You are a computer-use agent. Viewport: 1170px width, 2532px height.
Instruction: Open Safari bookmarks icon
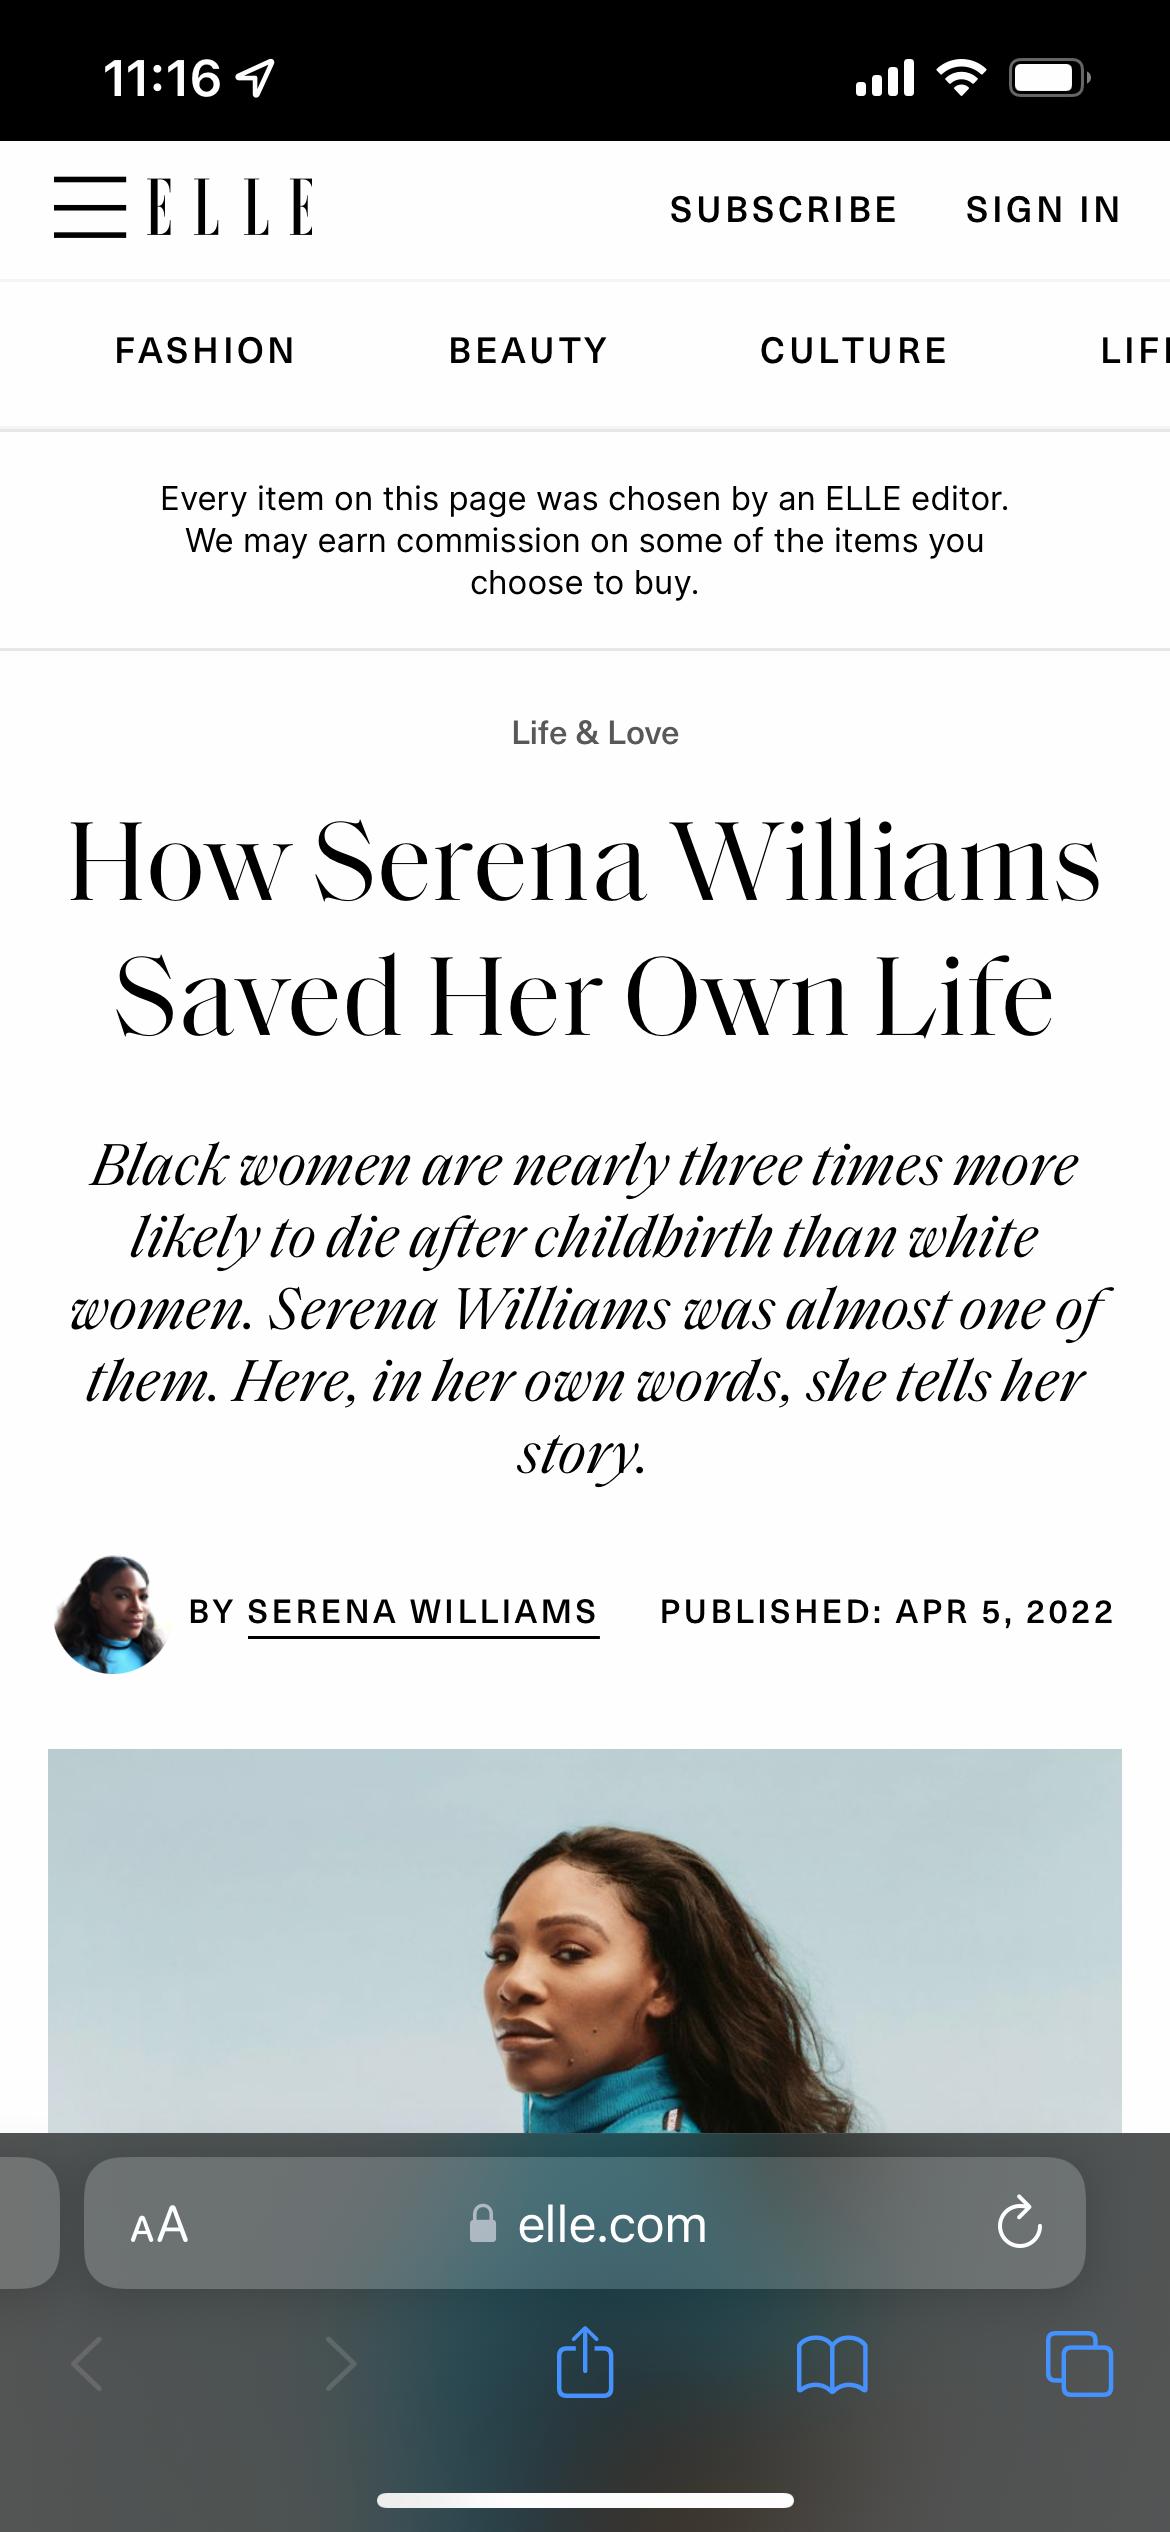coord(832,2364)
